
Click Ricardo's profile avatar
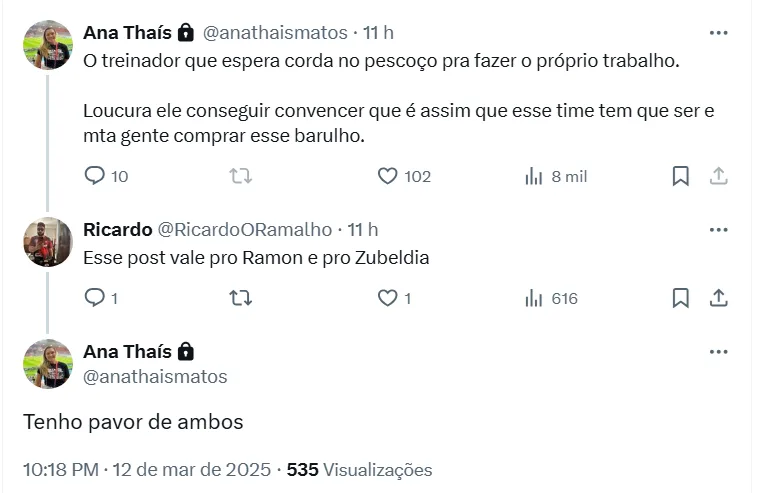click(48, 242)
